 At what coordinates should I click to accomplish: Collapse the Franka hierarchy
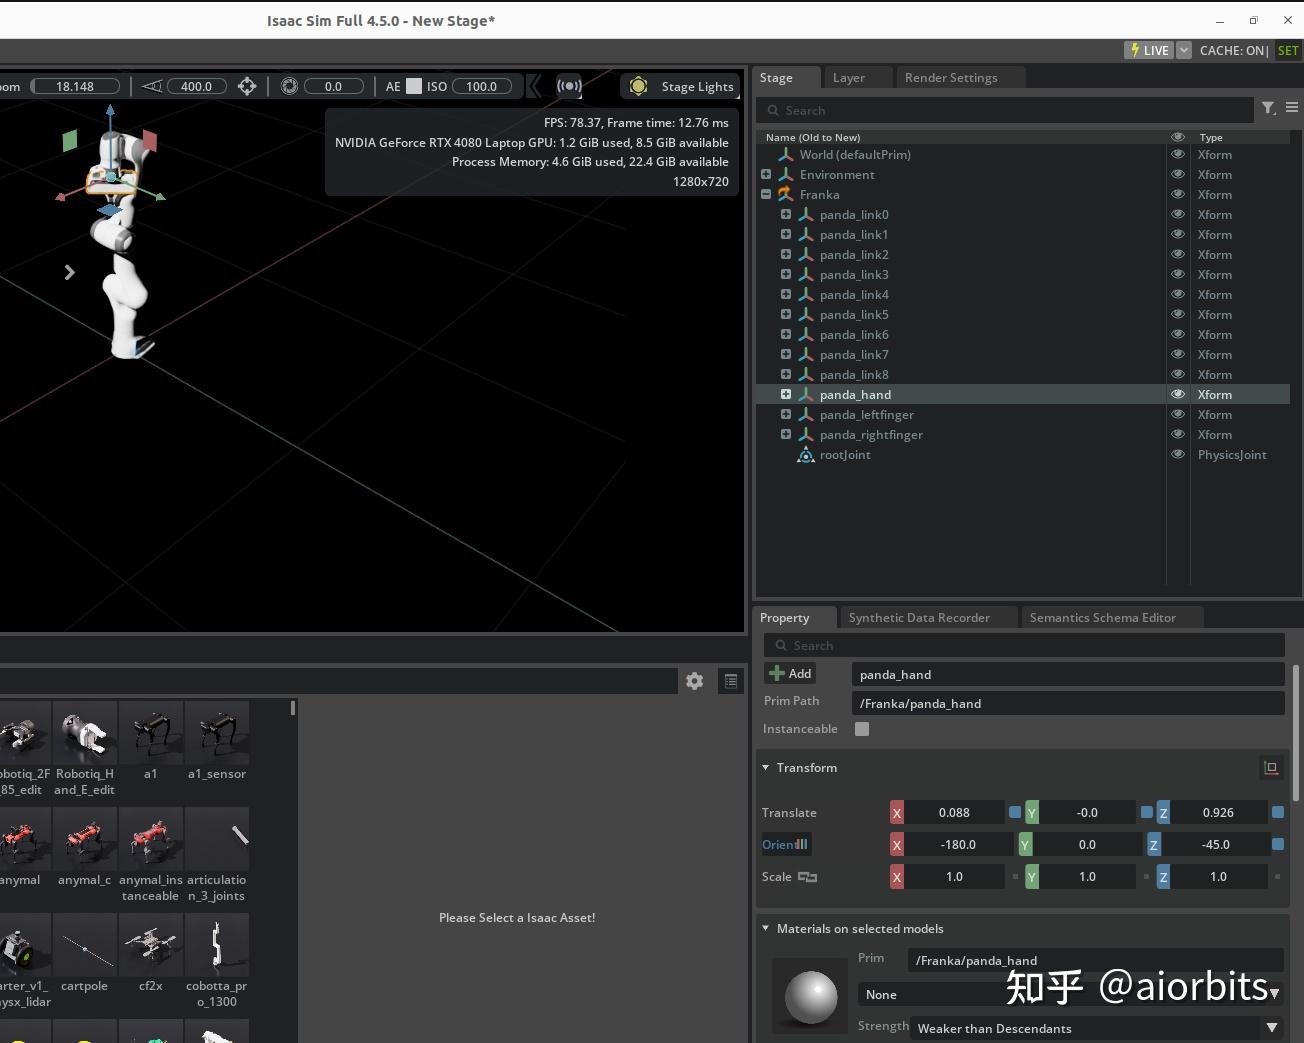click(766, 194)
